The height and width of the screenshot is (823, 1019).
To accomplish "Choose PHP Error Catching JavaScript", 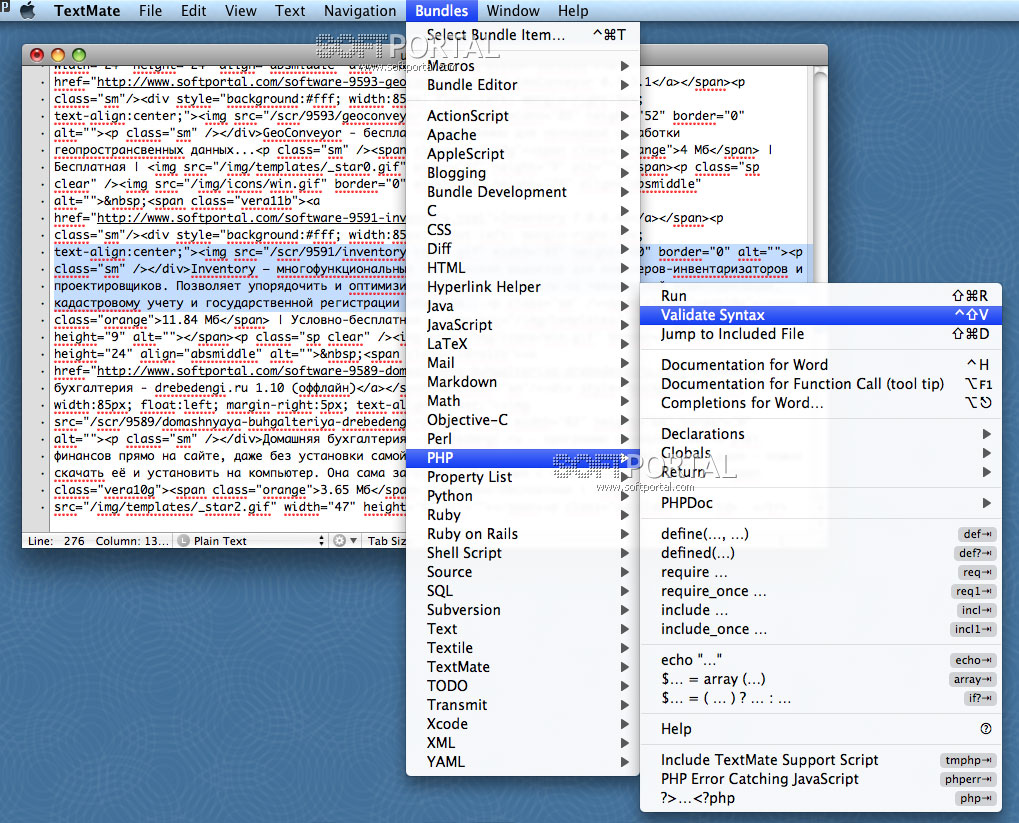I will pos(821,779).
